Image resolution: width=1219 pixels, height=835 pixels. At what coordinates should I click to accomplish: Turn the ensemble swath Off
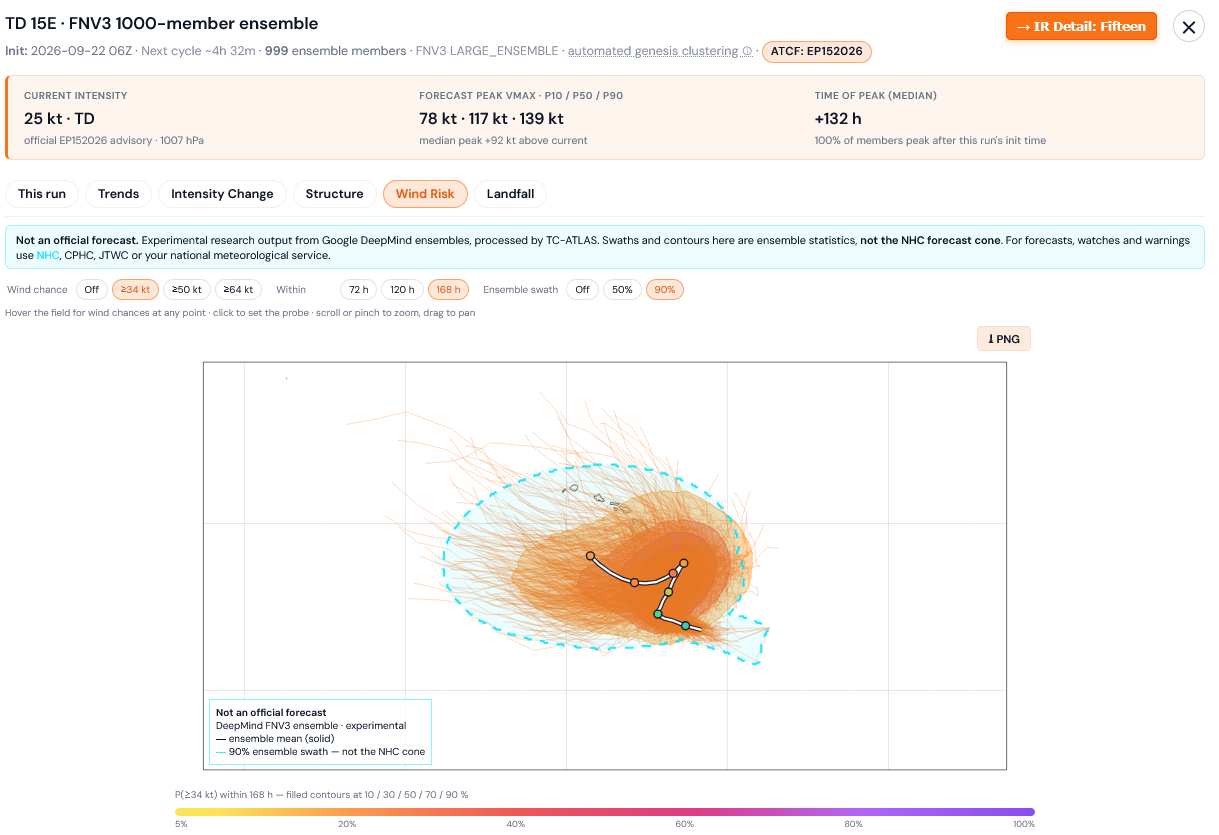(581, 290)
